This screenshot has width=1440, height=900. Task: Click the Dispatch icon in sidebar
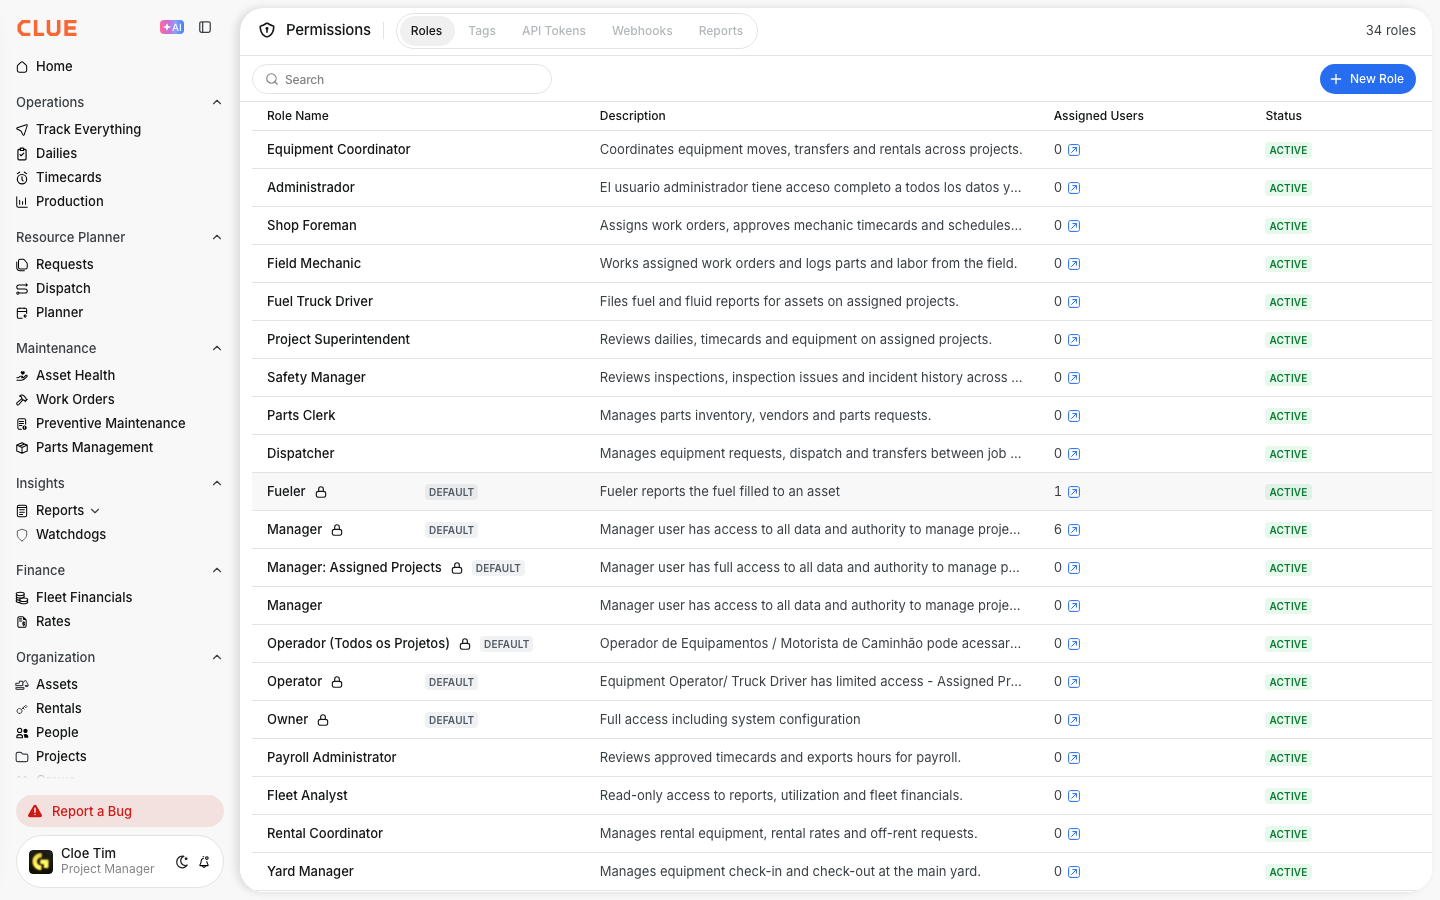[x=22, y=289]
